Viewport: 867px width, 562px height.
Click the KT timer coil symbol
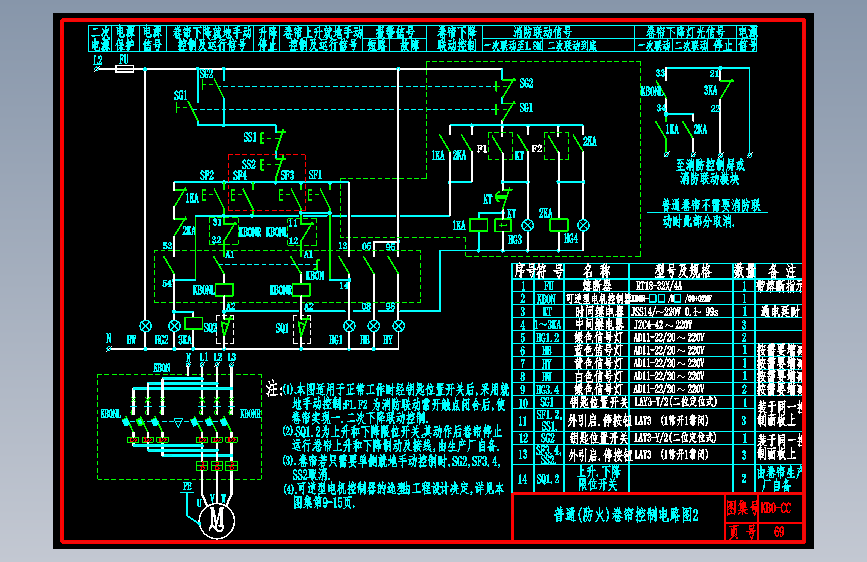click(x=503, y=225)
